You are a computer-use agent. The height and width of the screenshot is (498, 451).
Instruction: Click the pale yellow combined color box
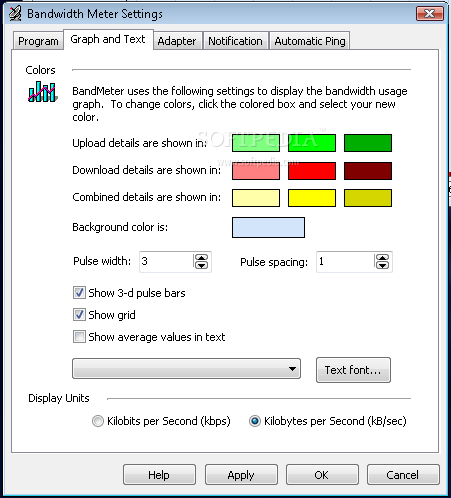pyautogui.click(x=256, y=198)
